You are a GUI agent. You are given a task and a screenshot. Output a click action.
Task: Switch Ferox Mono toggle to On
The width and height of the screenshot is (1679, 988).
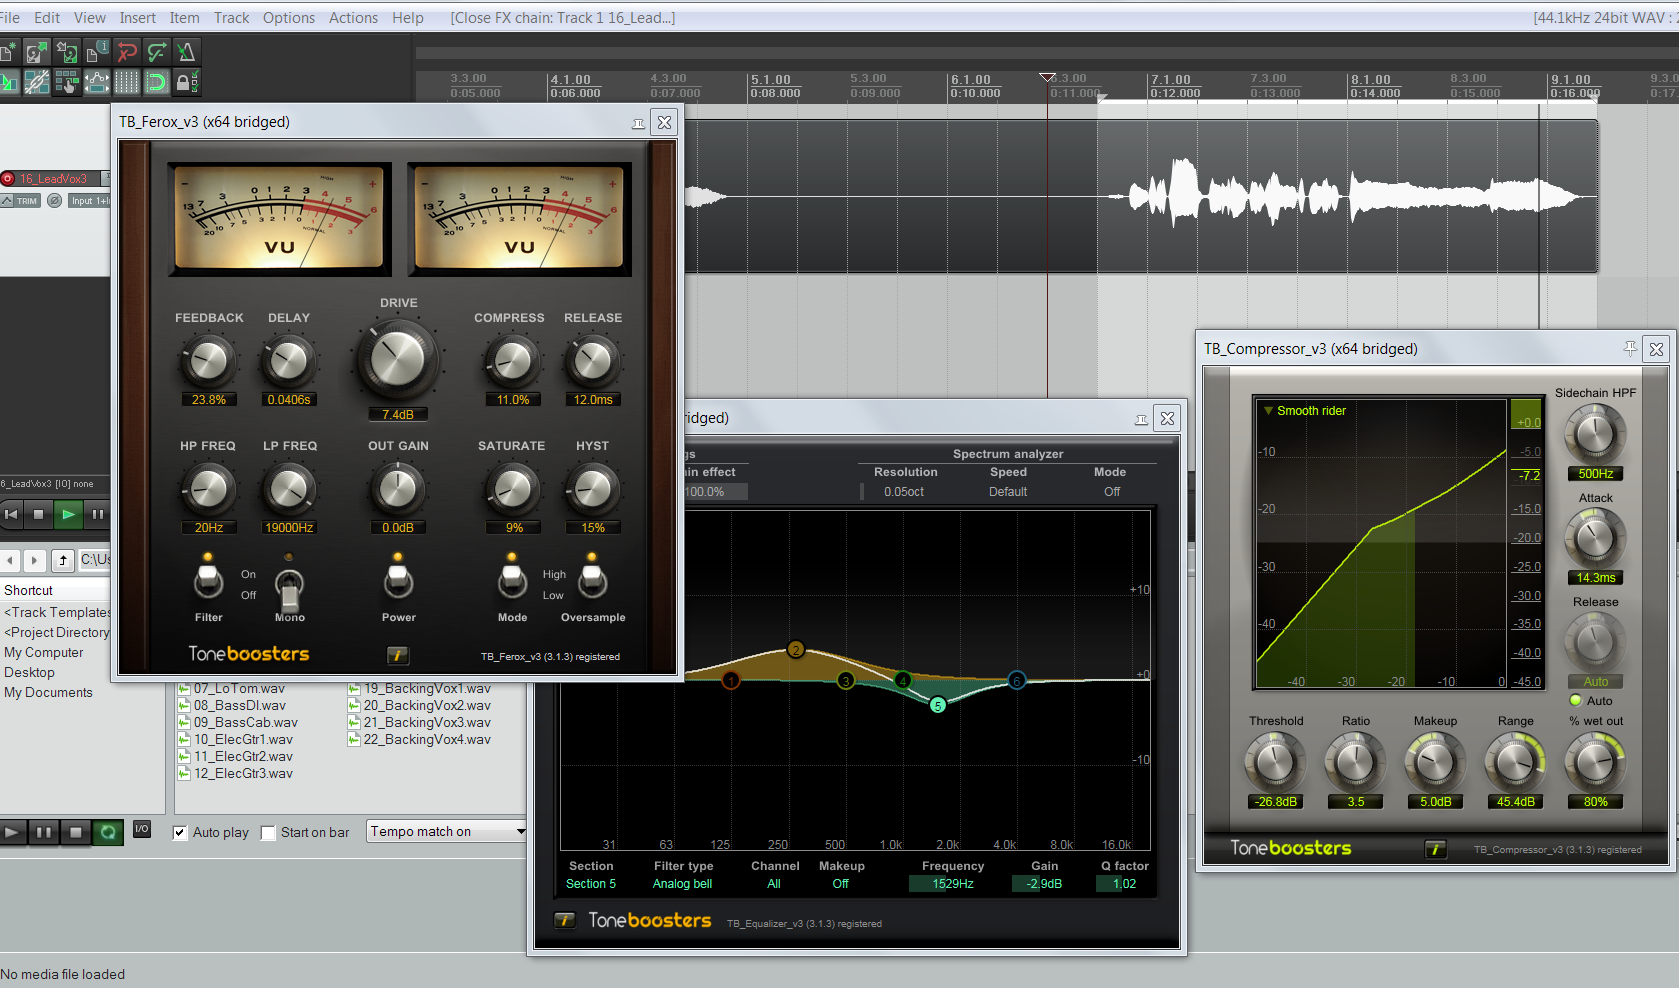point(290,590)
